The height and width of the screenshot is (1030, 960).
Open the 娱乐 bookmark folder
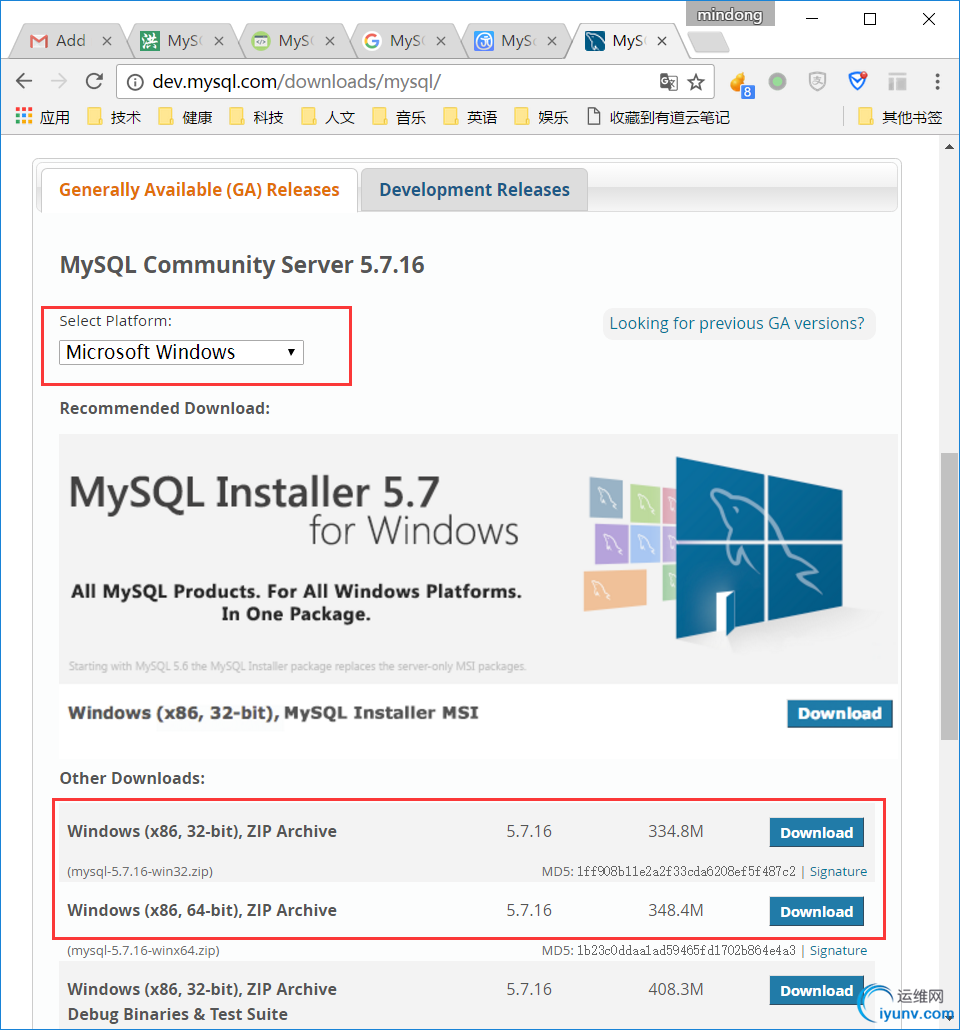(x=541, y=118)
